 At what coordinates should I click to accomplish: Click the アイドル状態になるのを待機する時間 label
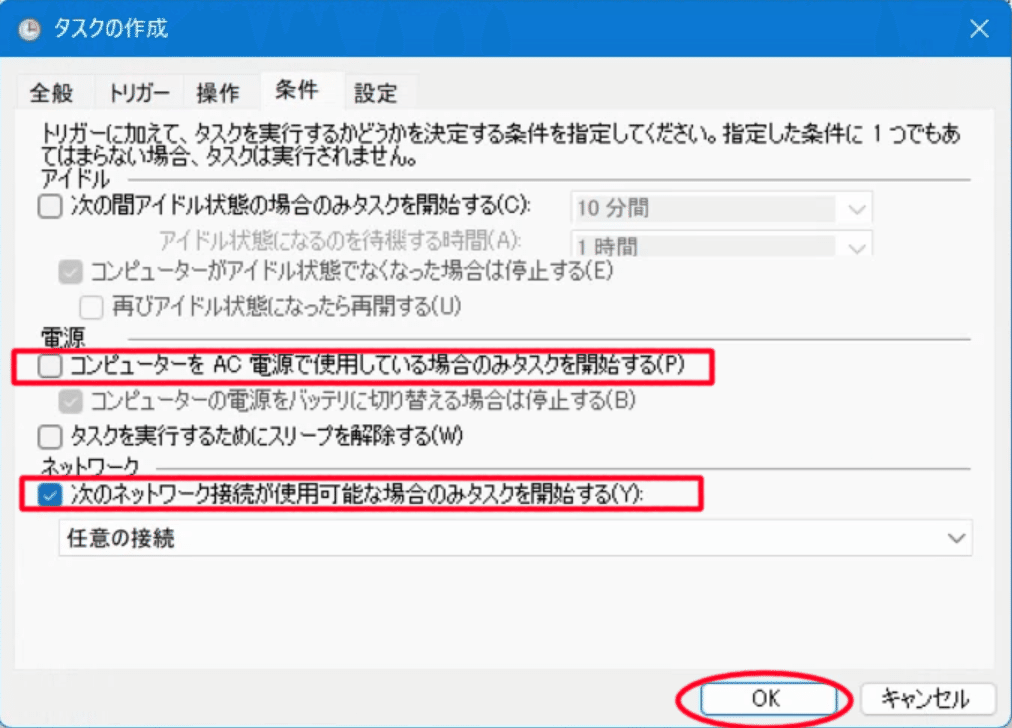point(340,241)
